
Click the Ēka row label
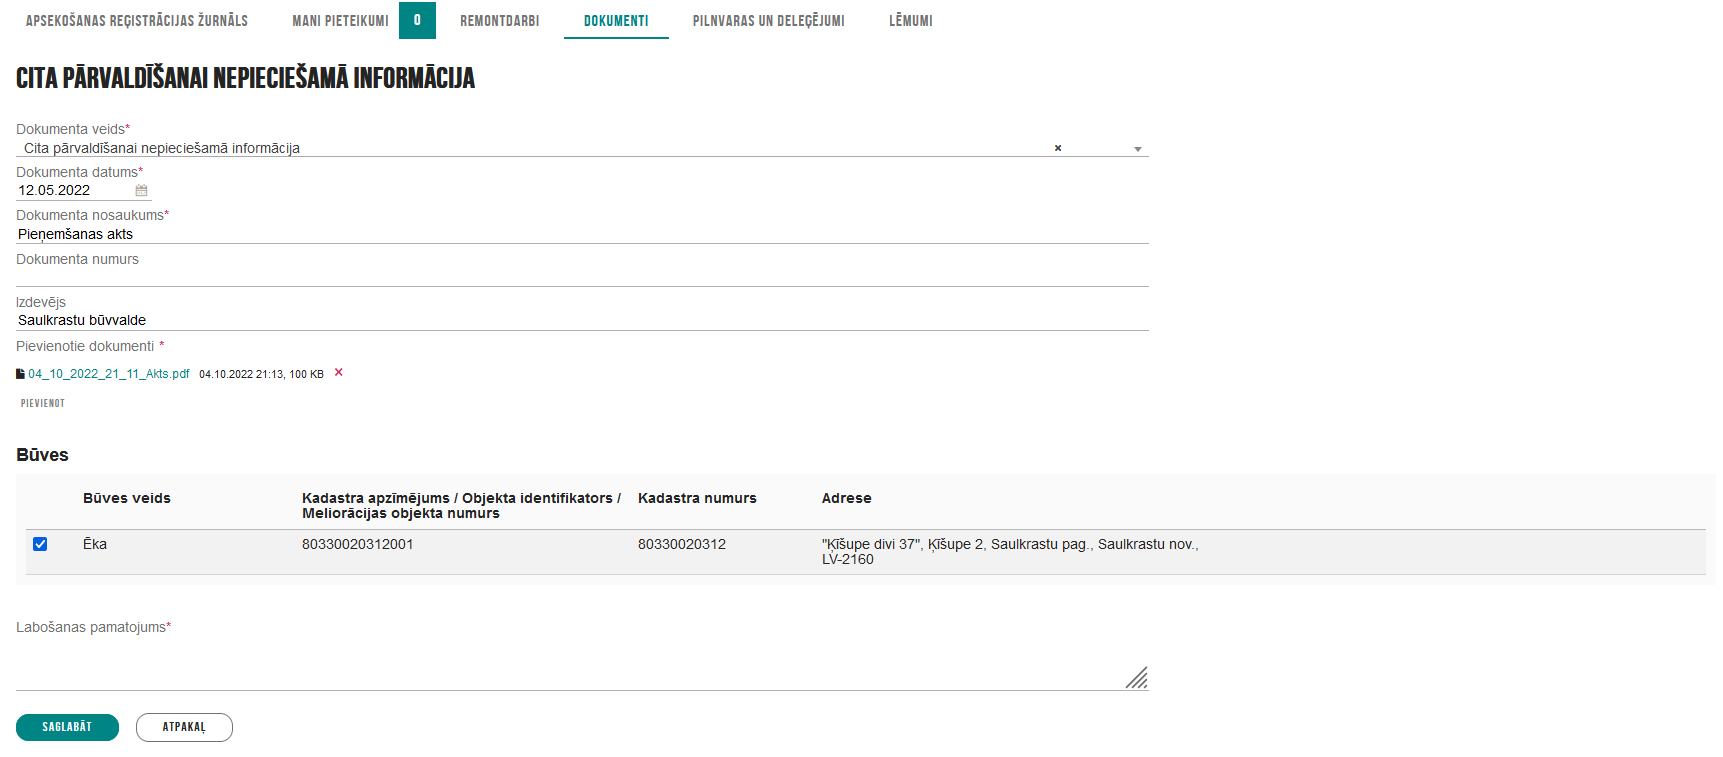pos(95,544)
